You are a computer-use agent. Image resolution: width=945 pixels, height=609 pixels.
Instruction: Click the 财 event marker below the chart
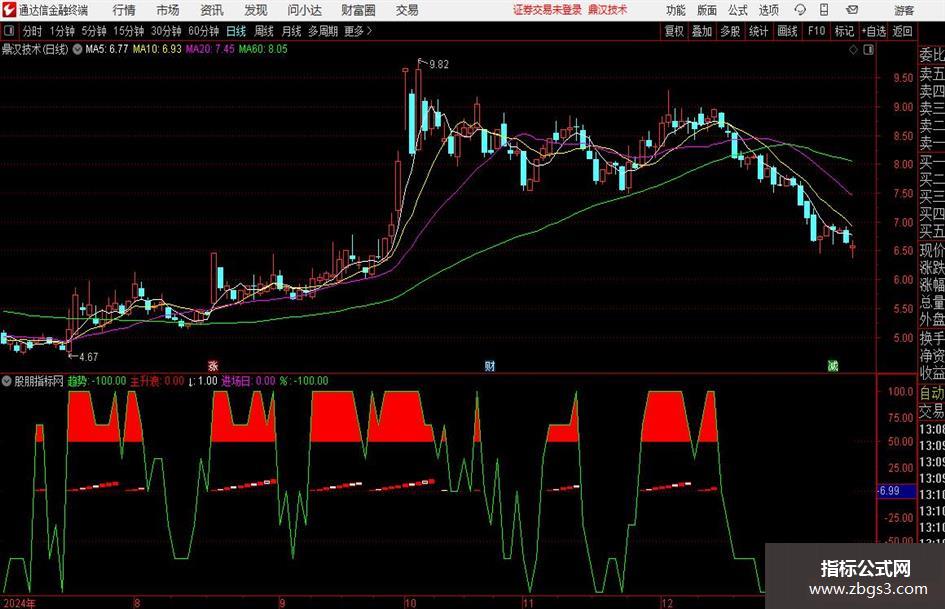tap(490, 366)
